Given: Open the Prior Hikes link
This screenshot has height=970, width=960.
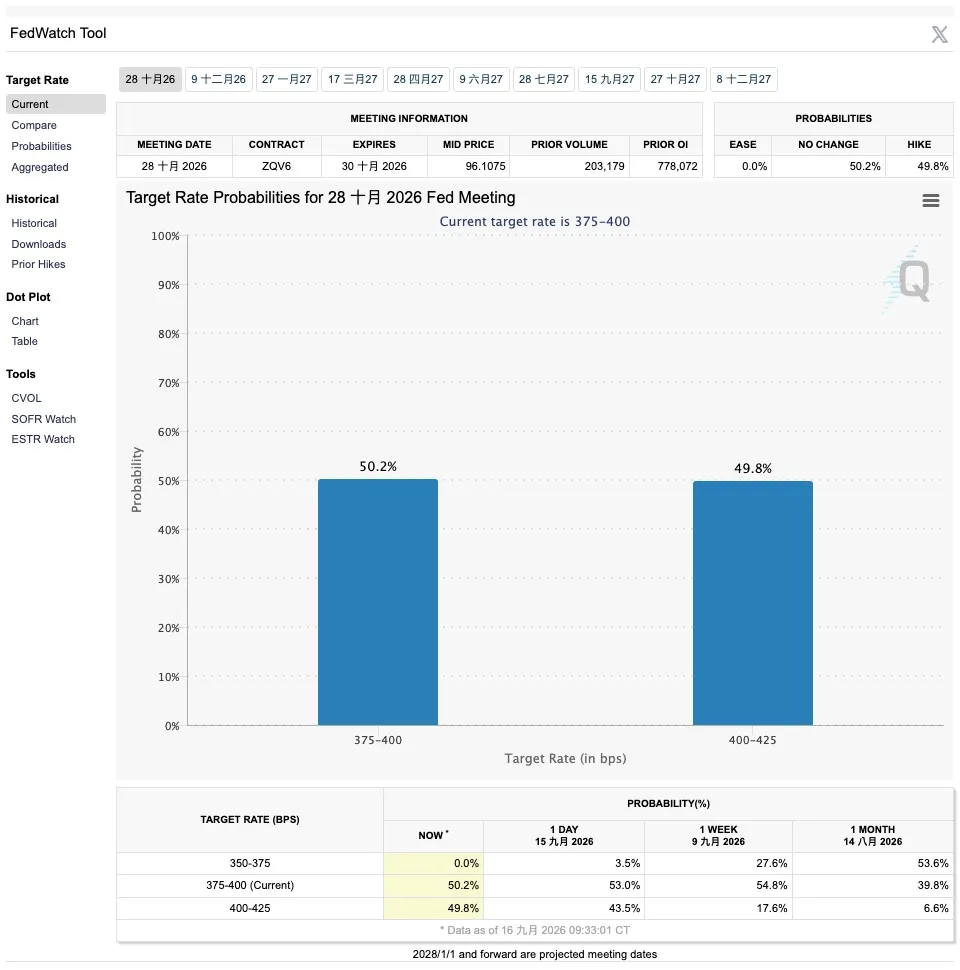Looking at the screenshot, I should (x=38, y=264).
